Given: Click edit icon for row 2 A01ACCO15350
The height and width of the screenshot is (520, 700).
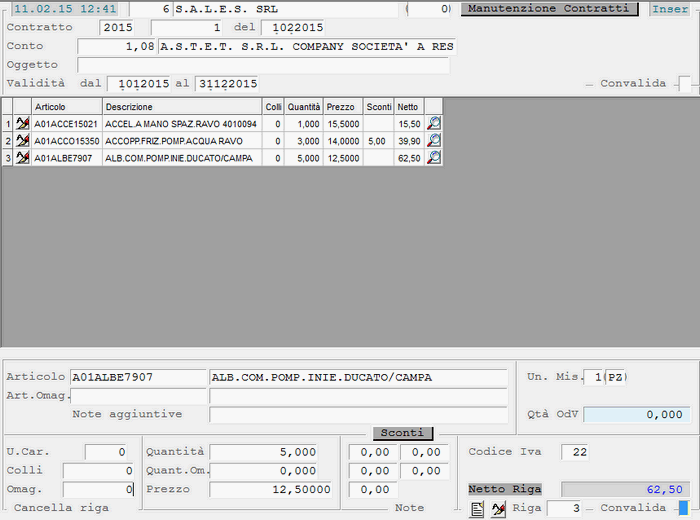Looking at the screenshot, I should coord(23,141).
